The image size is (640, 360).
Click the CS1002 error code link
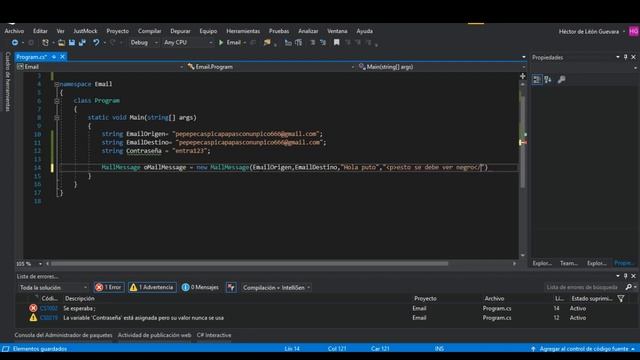coord(49,309)
